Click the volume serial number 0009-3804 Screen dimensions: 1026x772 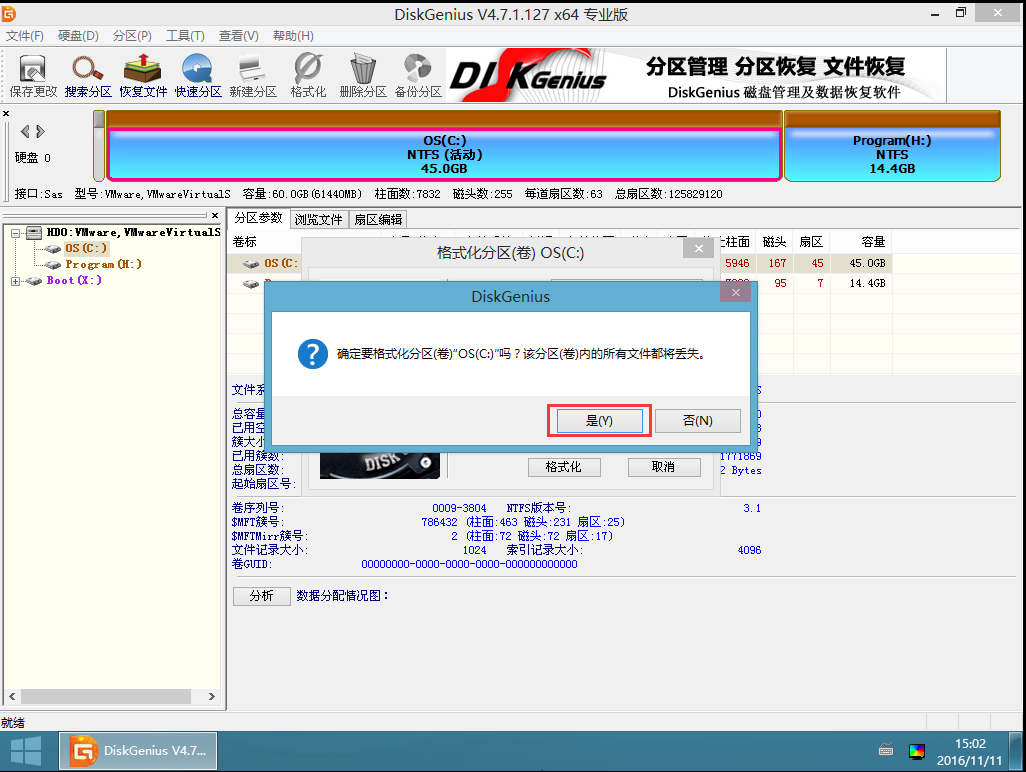(x=459, y=508)
